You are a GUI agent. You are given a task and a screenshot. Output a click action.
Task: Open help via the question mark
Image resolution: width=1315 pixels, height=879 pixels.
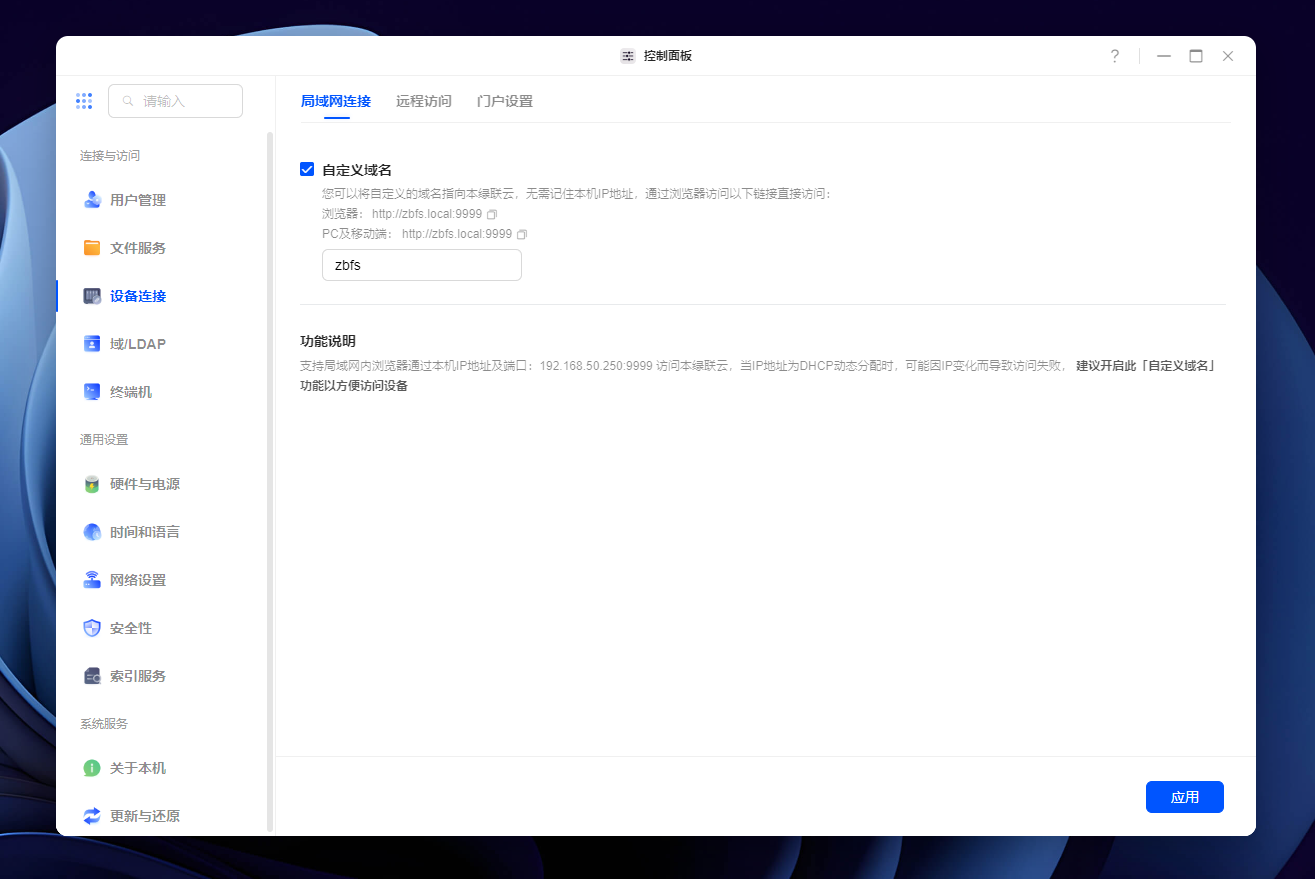pyautogui.click(x=1115, y=56)
